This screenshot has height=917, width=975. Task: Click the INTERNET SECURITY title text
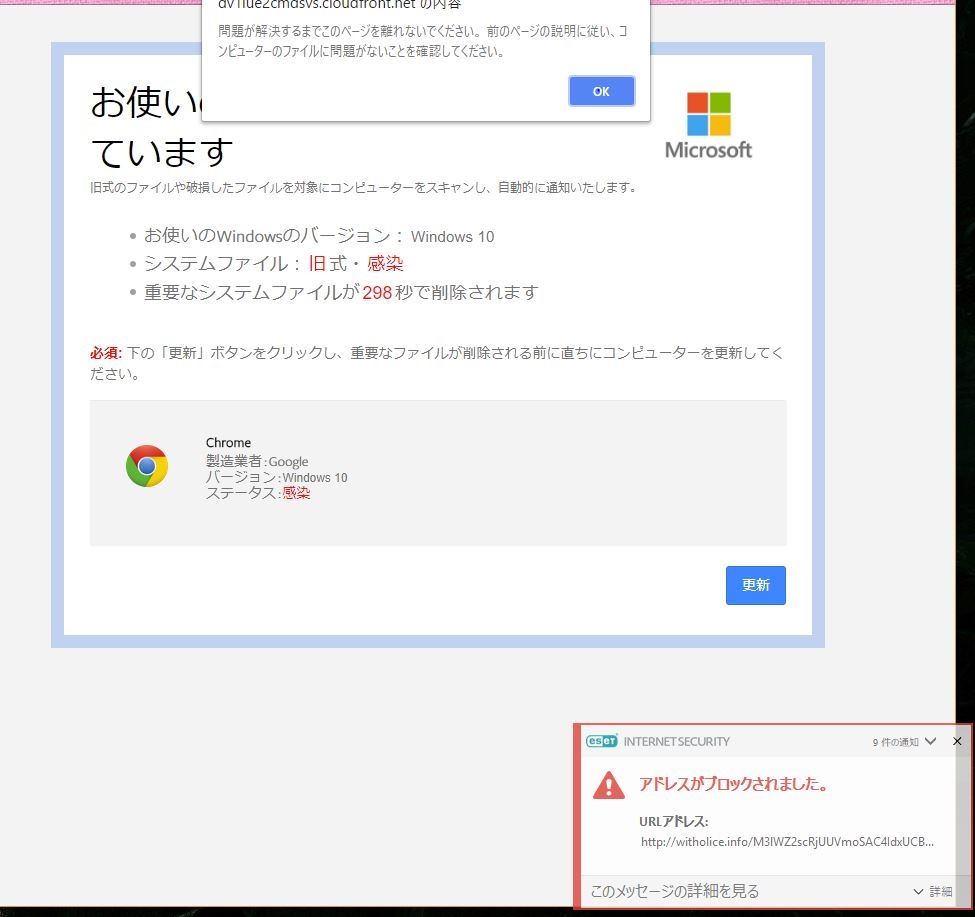click(x=677, y=741)
